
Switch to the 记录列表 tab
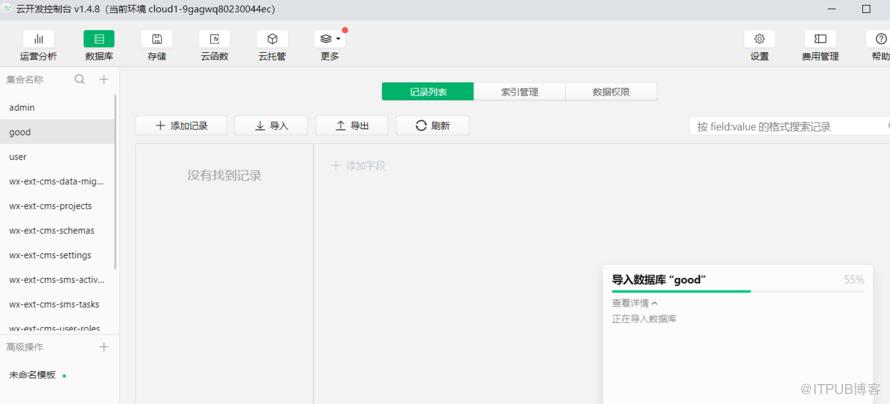[428, 92]
